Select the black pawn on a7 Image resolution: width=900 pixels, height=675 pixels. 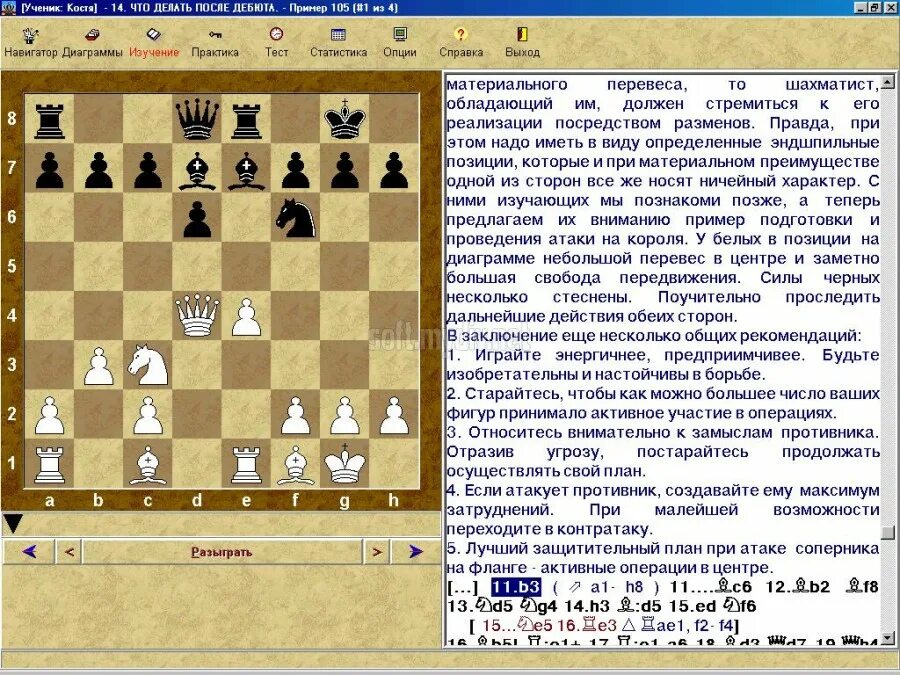pyautogui.click(x=49, y=169)
